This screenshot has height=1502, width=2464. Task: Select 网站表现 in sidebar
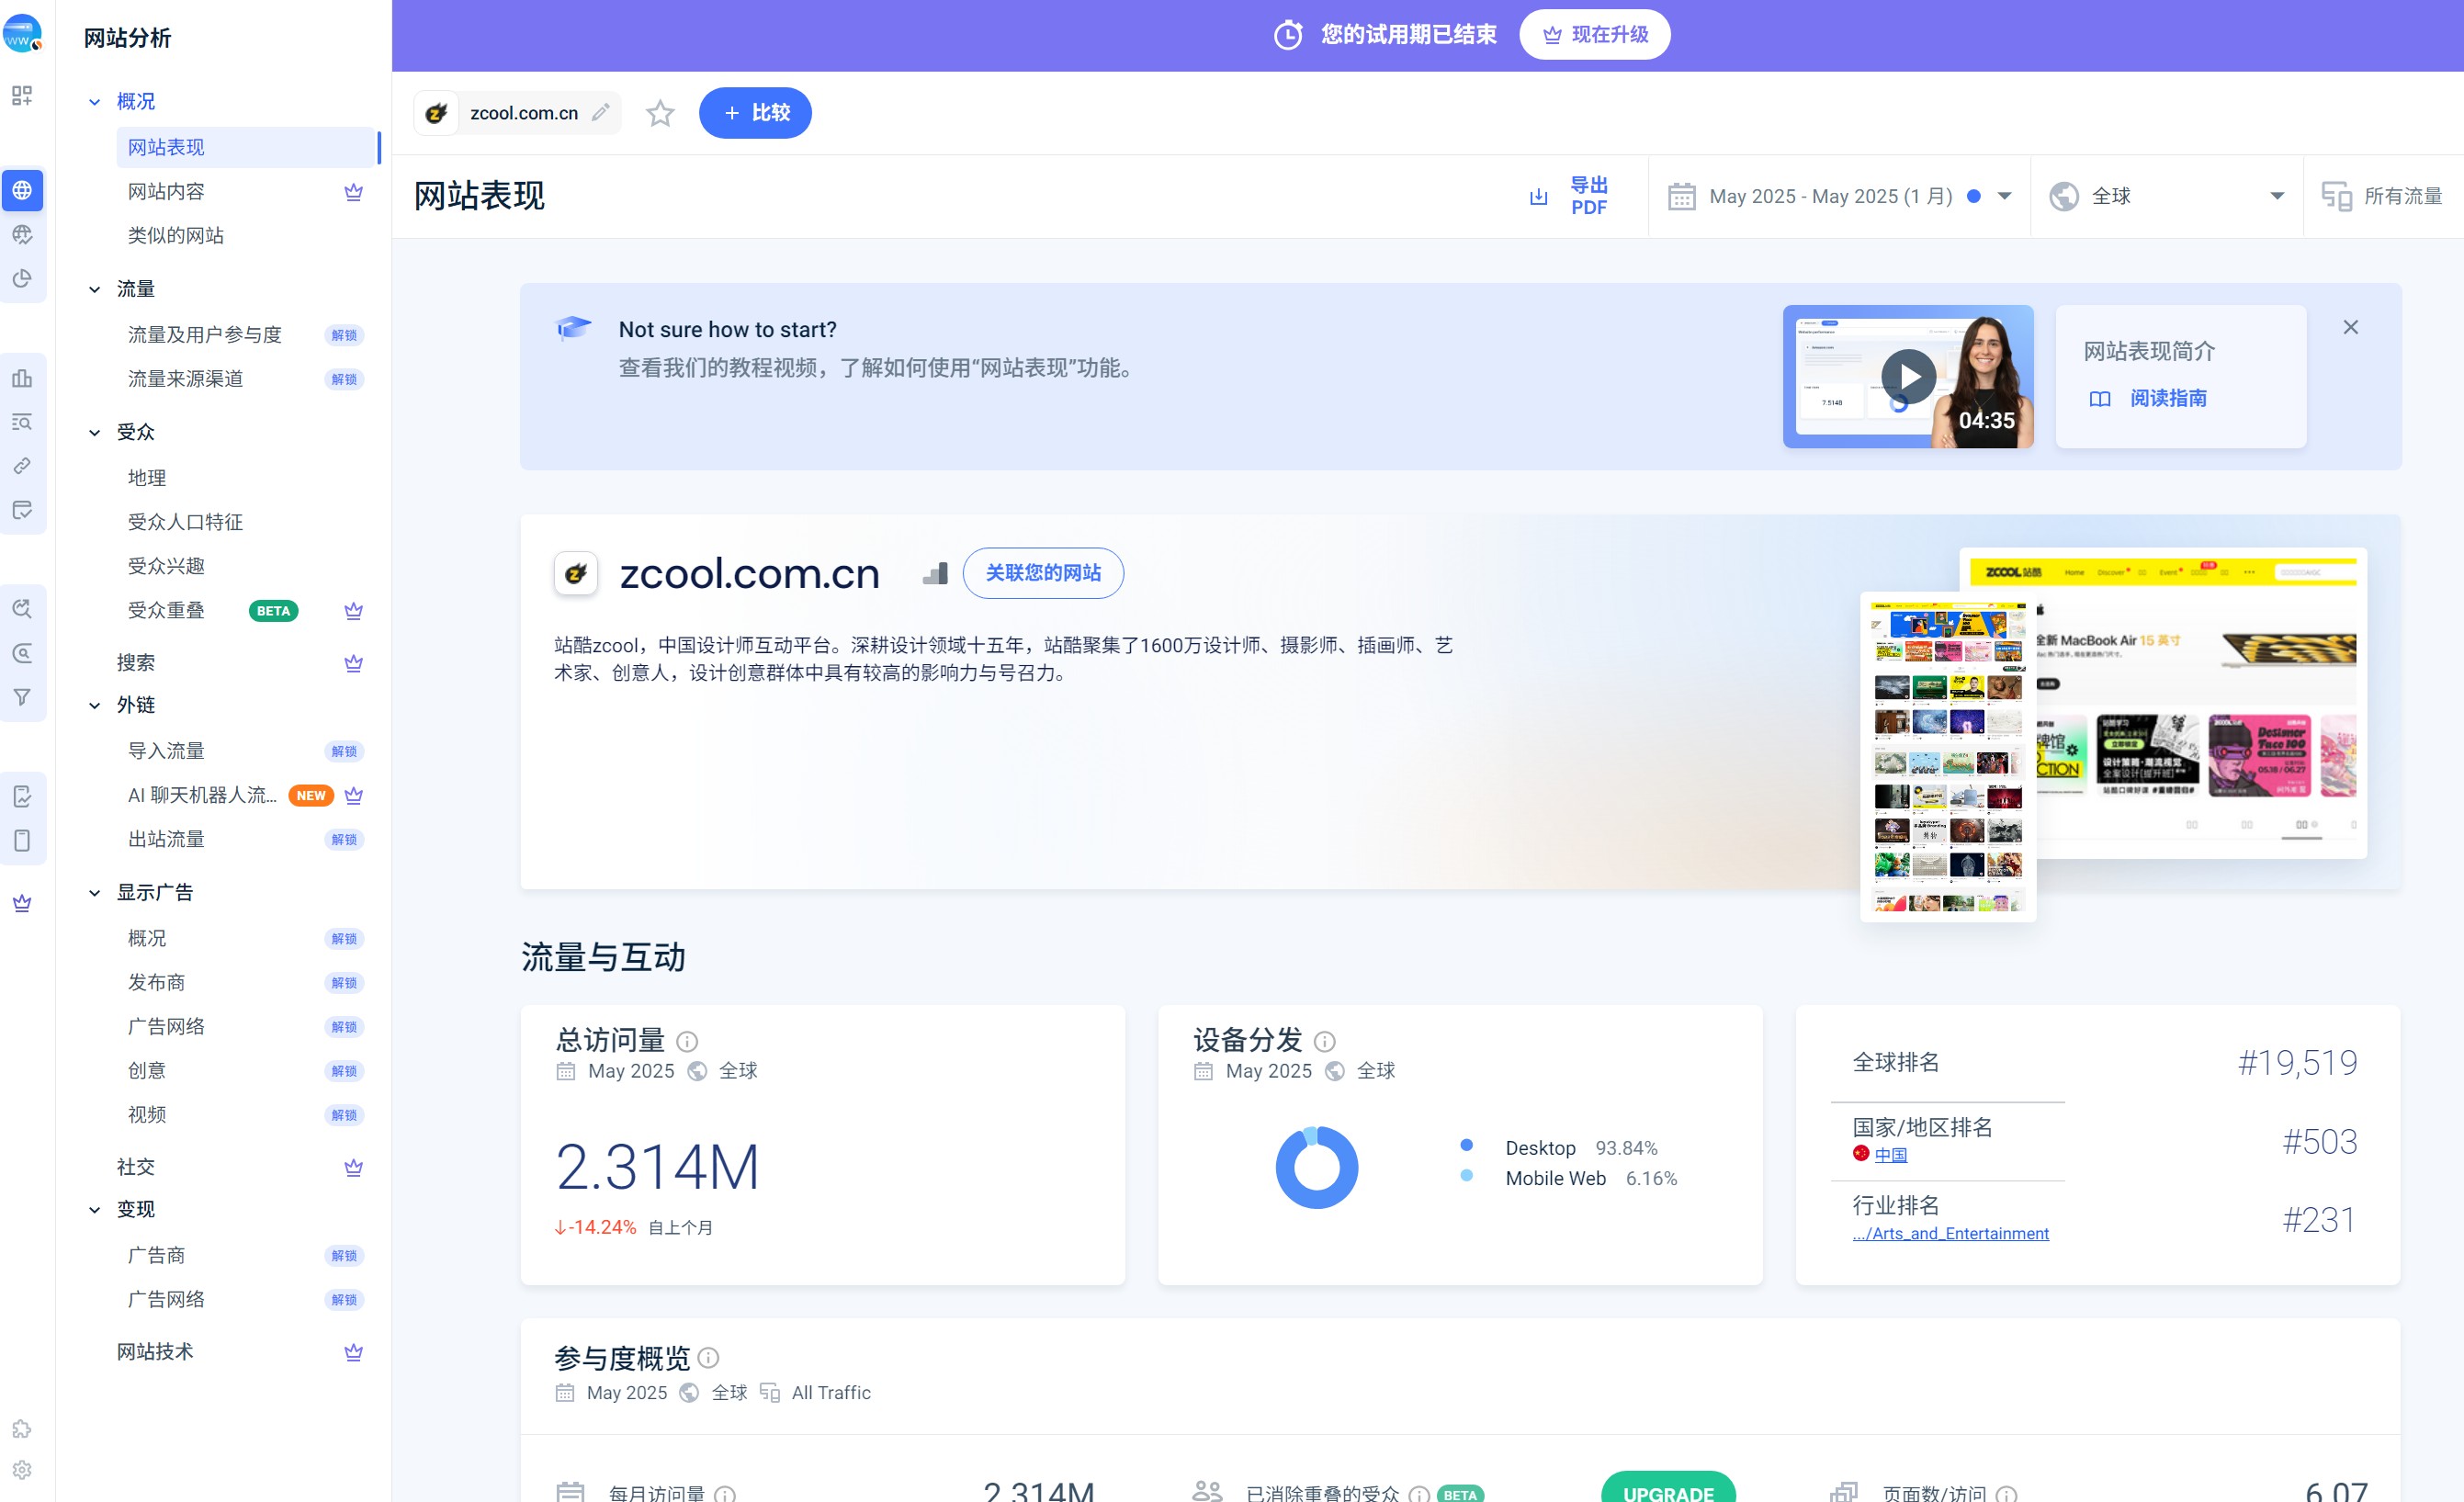(245, 147)
